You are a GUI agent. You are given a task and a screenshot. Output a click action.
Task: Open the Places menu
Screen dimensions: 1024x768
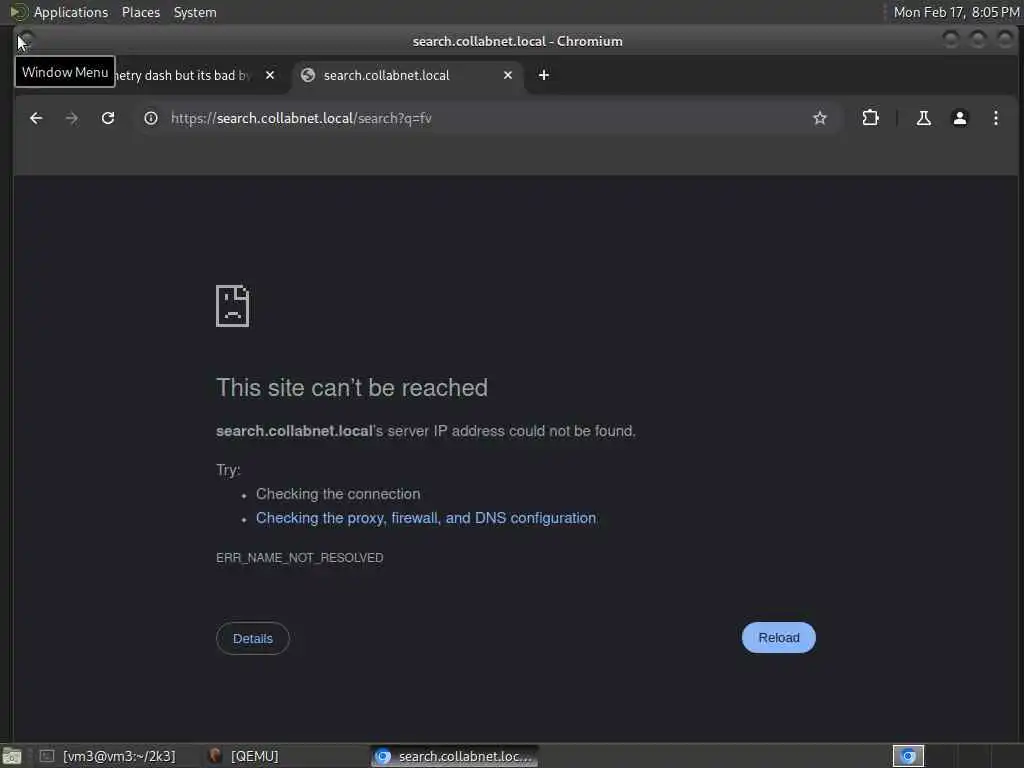141,12
